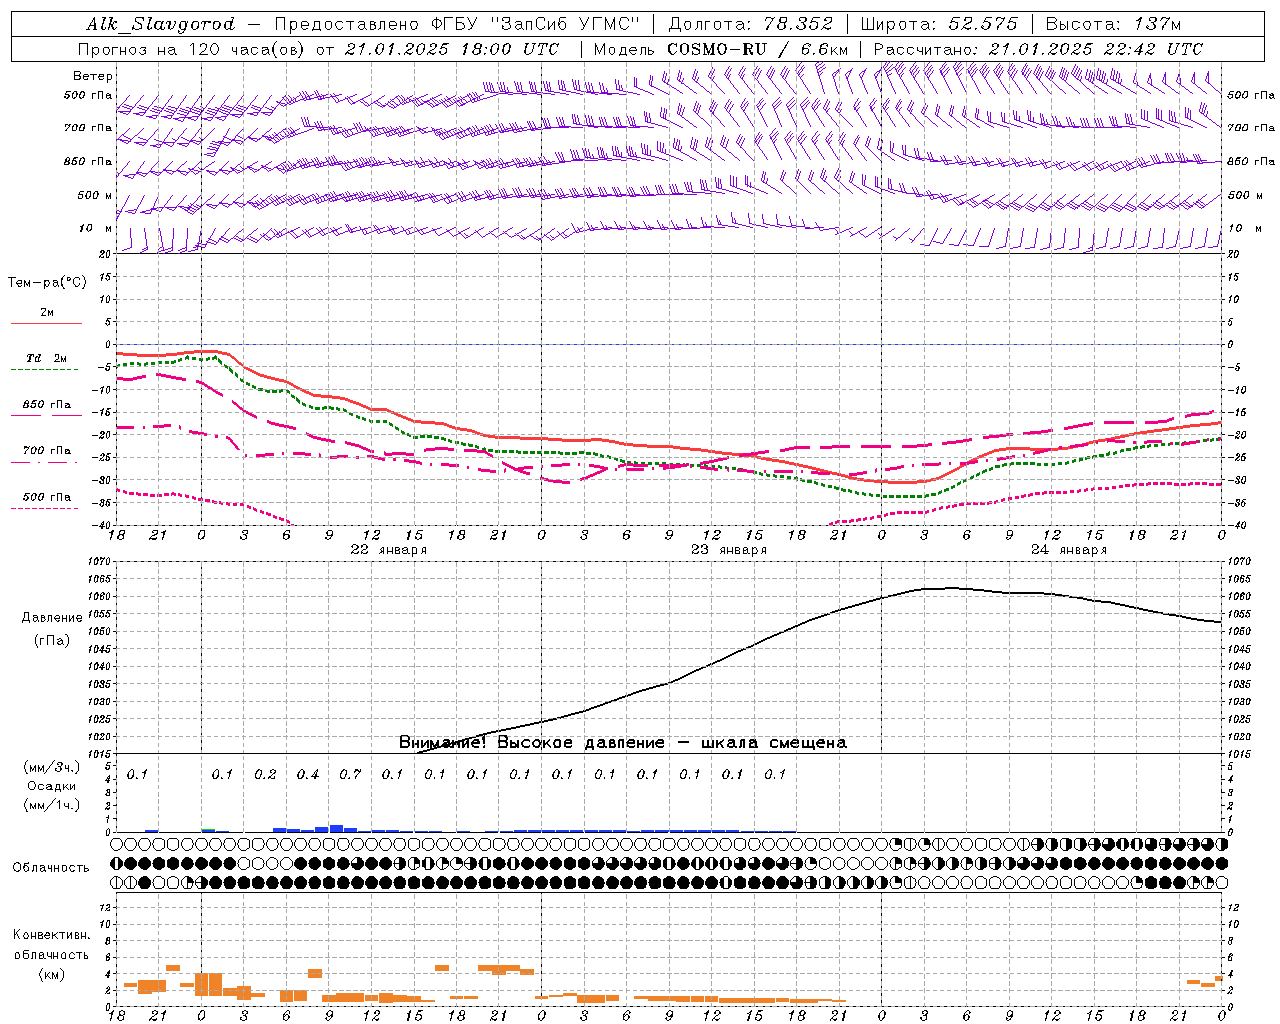Select the Широта 52.575 header field
Image resolution: width=1280 pixels, height=1024 pixels.
939,24
